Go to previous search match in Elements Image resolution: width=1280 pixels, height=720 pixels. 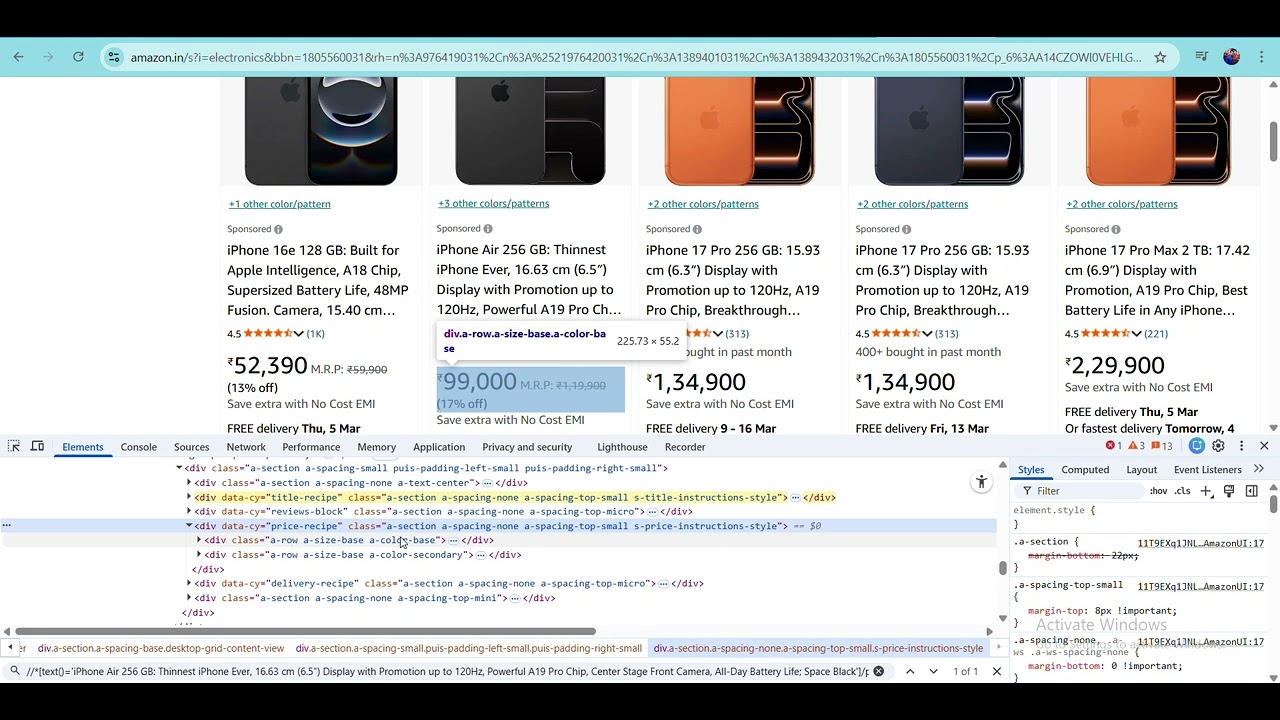pyautogui.click(x=910, y=671)
